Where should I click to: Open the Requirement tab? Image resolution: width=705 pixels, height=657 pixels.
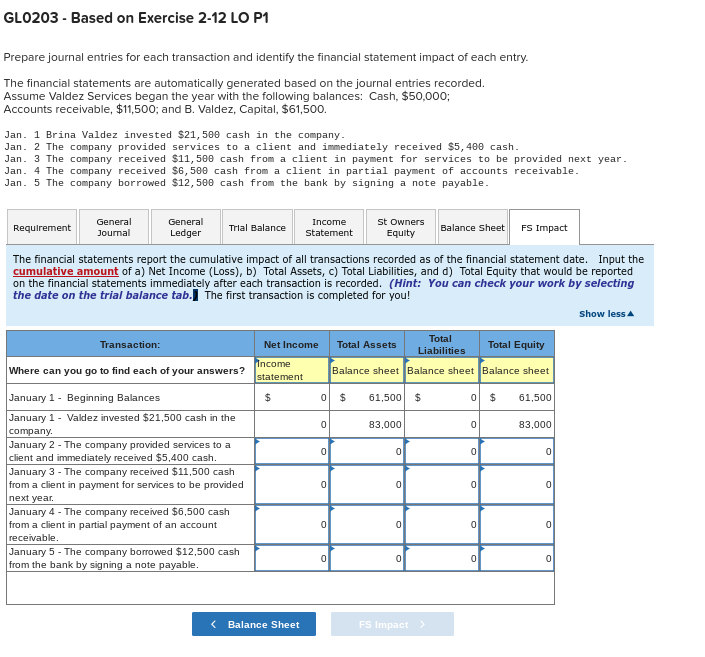(42, 227)
